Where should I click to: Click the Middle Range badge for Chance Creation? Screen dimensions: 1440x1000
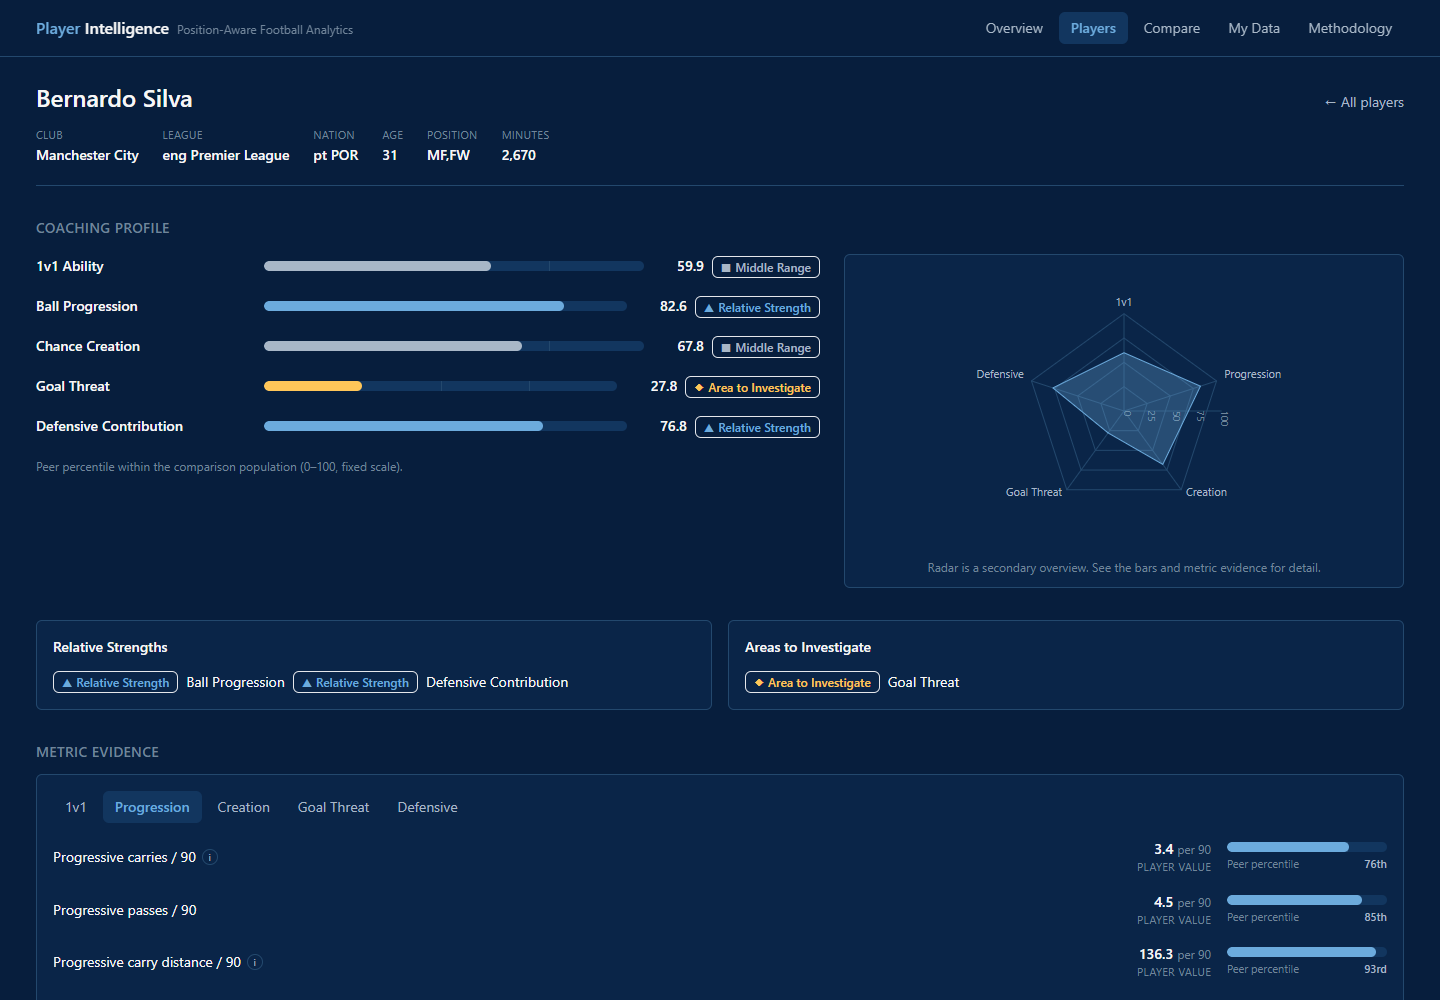[766, 347]
